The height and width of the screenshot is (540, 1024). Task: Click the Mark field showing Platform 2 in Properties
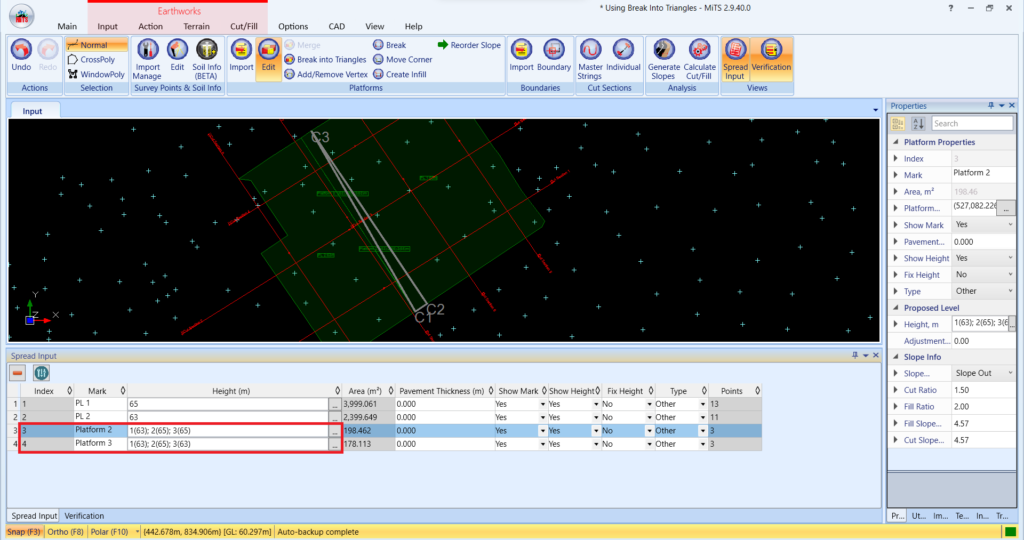click(983, 174)
